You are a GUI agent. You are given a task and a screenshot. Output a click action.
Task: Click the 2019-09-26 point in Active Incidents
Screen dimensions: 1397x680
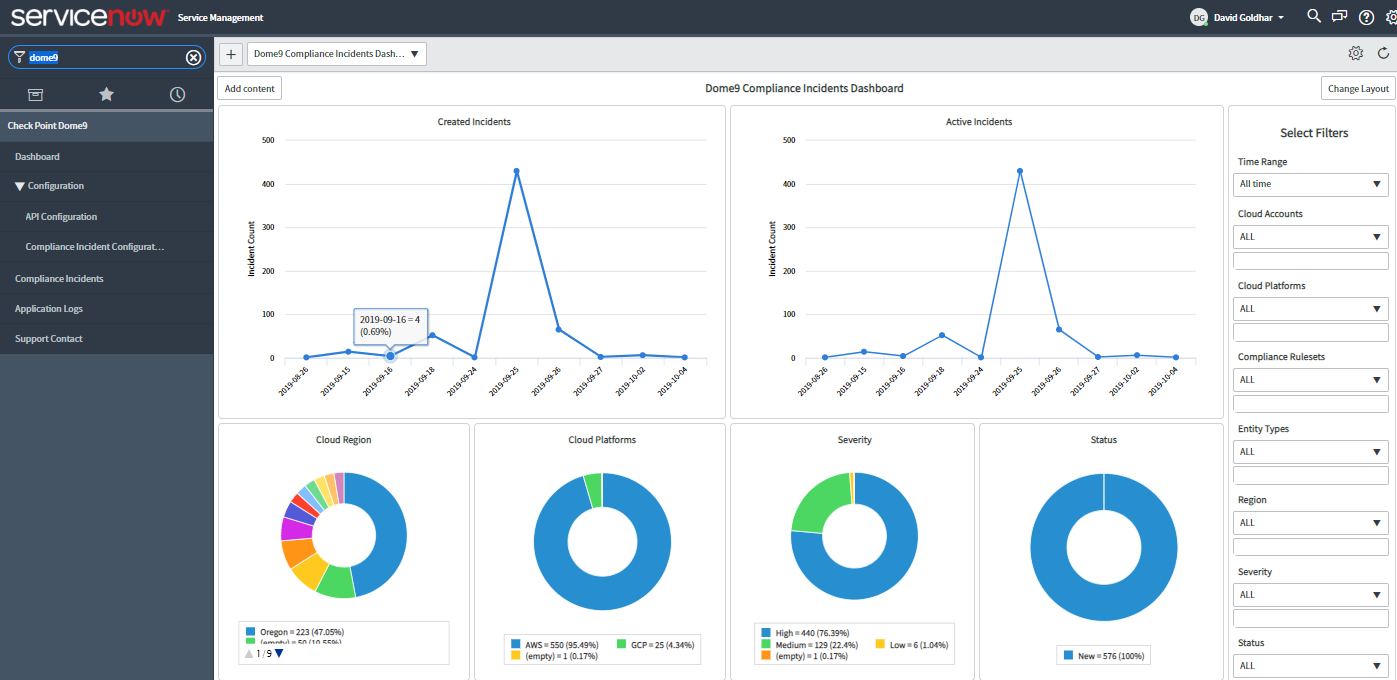1058,330
